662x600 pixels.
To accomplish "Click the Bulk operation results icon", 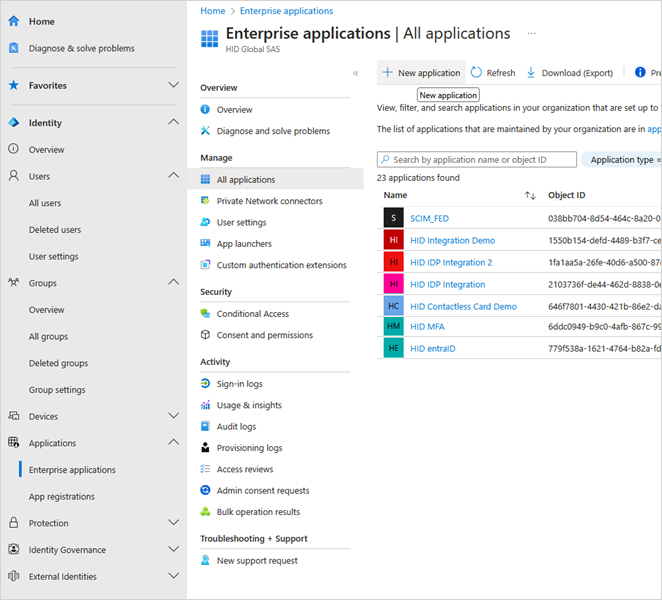I will [x=205, y=511].
